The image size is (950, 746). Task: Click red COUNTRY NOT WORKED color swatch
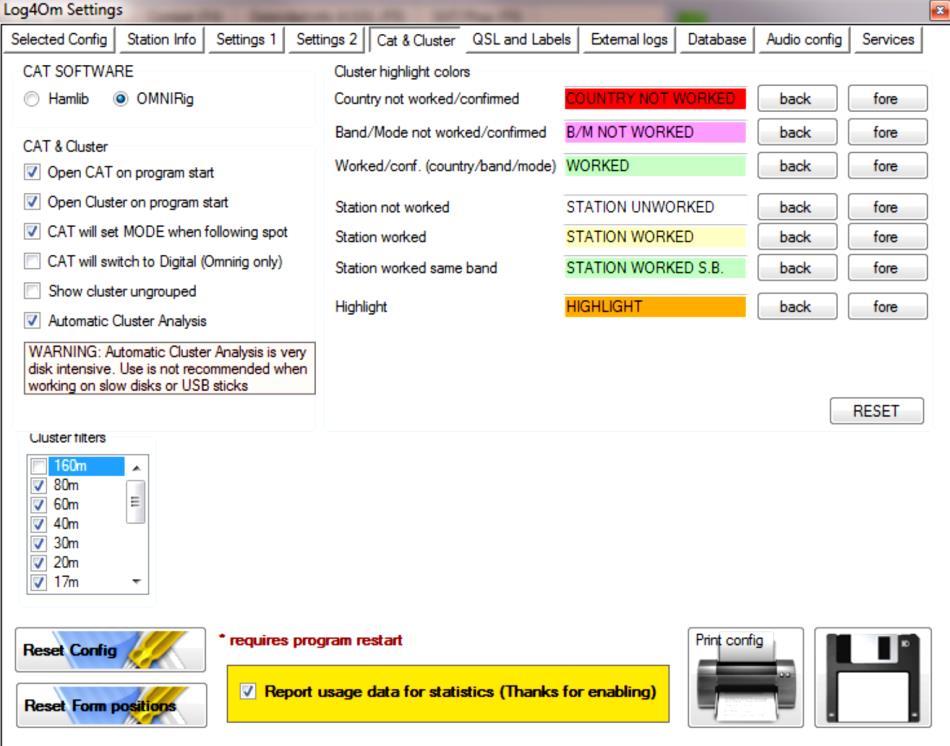pos(655,98)
